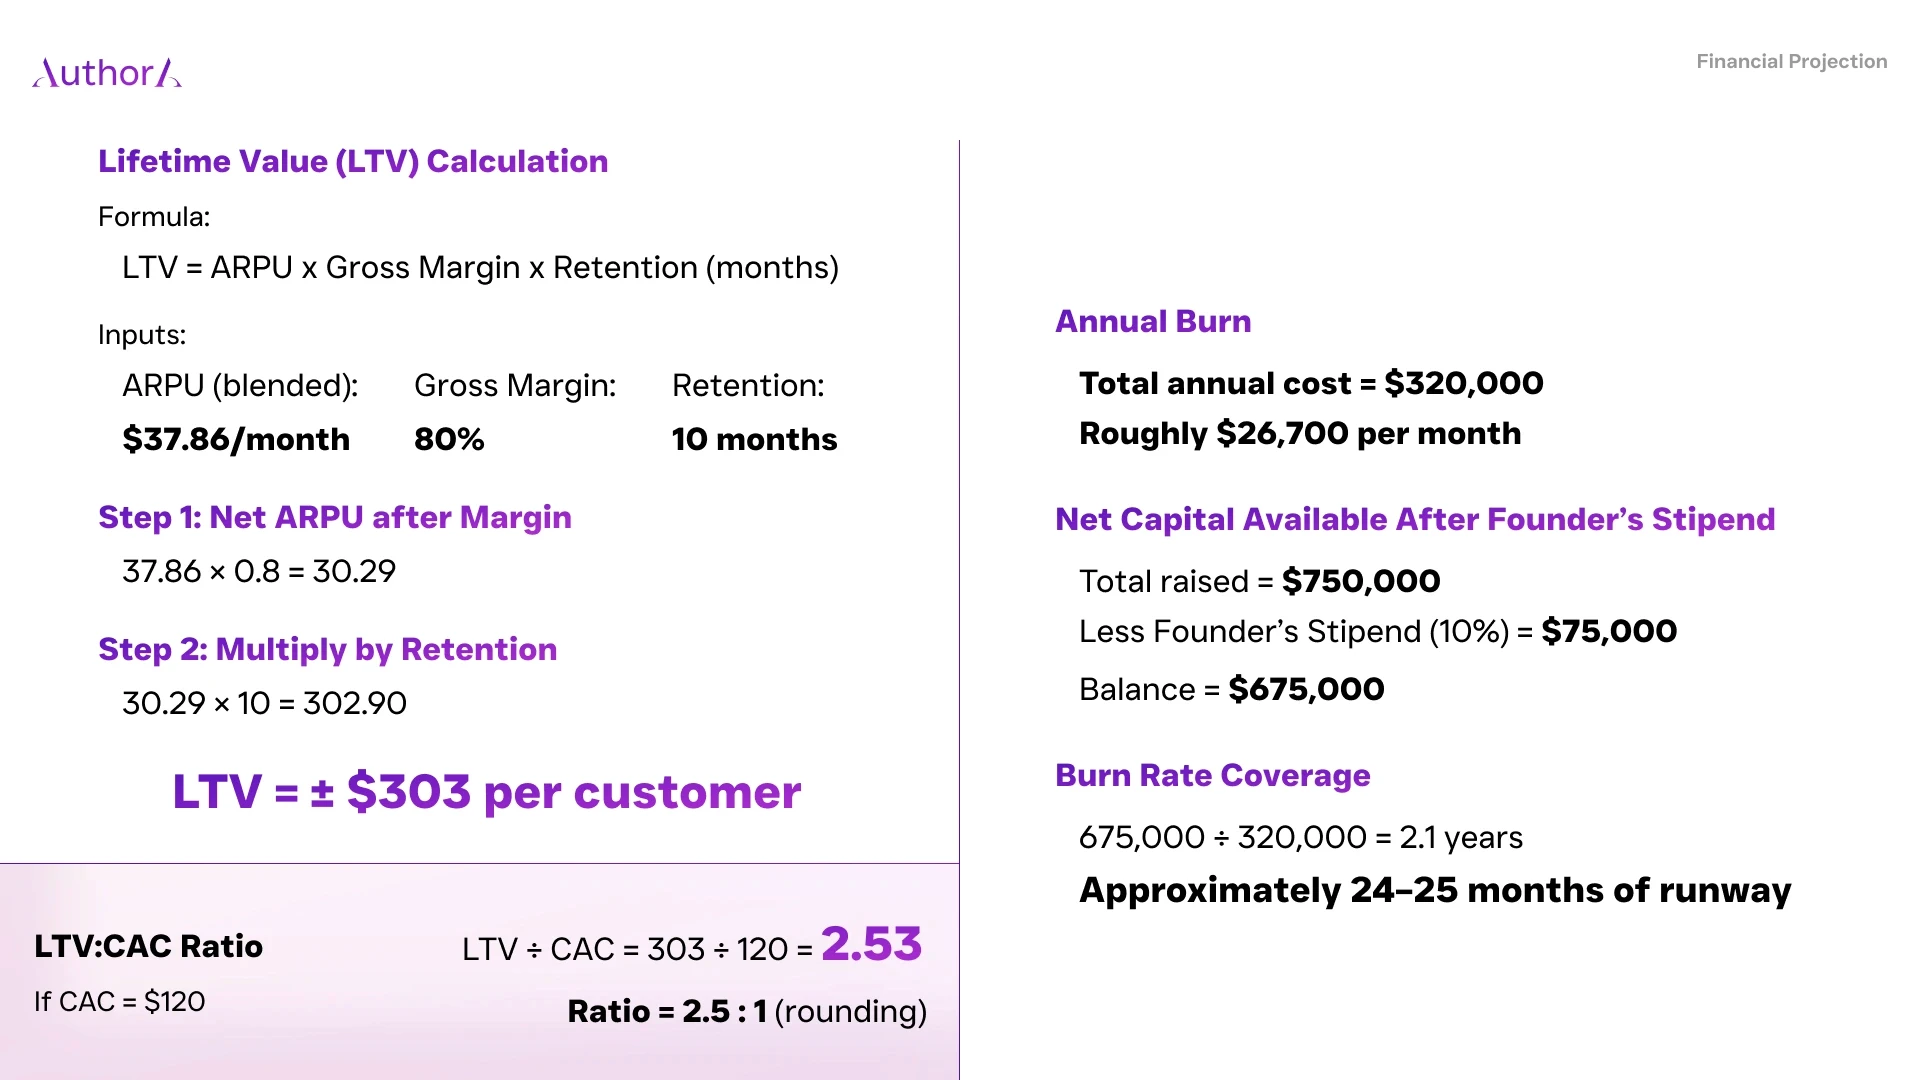The width and height of the screenshot is (1920, 1080).
Task: Click the Lifetime Value (LTV) Calculation heading
Action: click(x=353, y=161)
